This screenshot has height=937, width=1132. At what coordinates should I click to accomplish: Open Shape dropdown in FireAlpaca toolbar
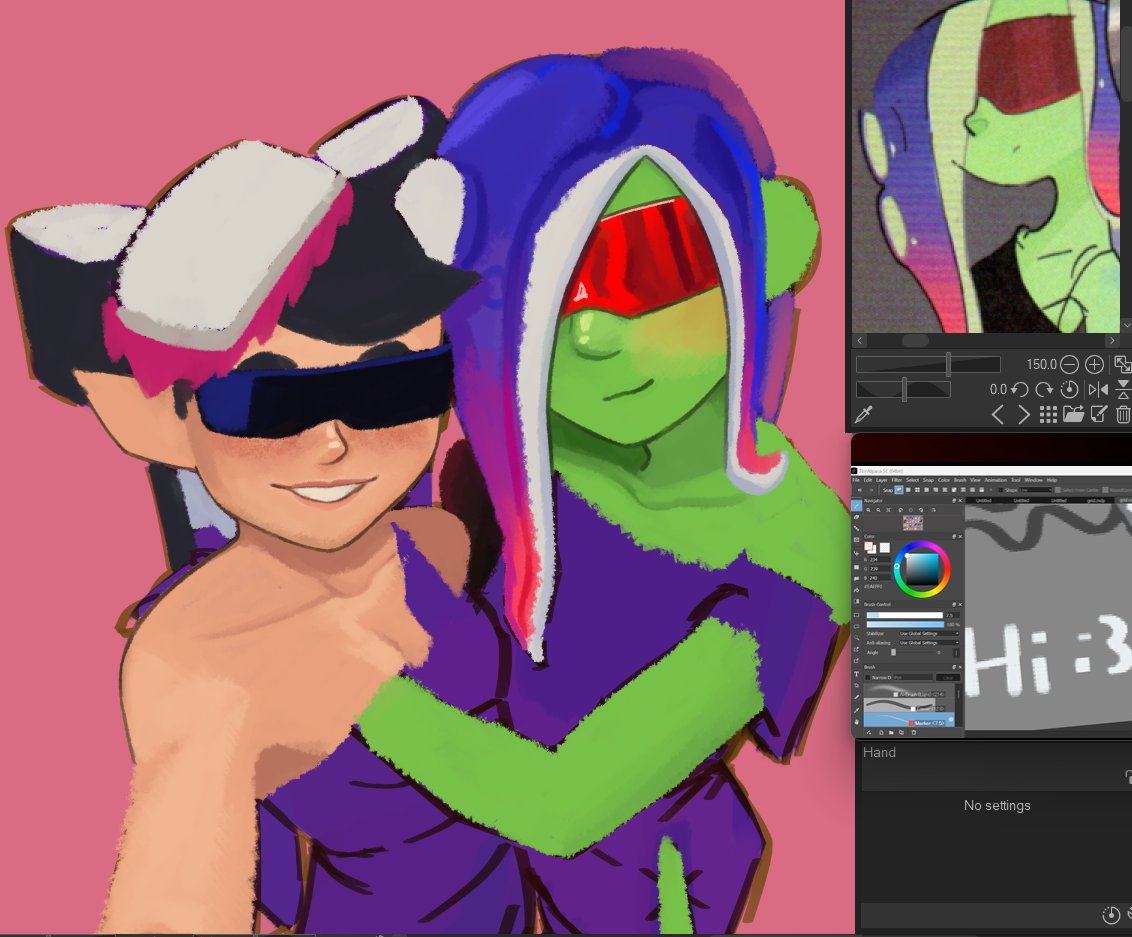tap(1036, 490)
